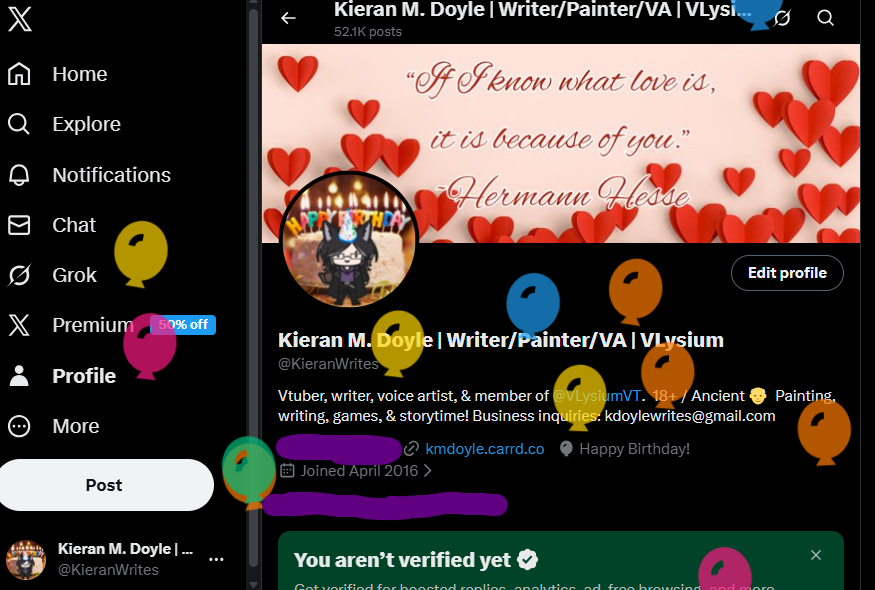
Task: Click the birthday balloon icon
Action: pyautogui.click(x=566, y=449)
